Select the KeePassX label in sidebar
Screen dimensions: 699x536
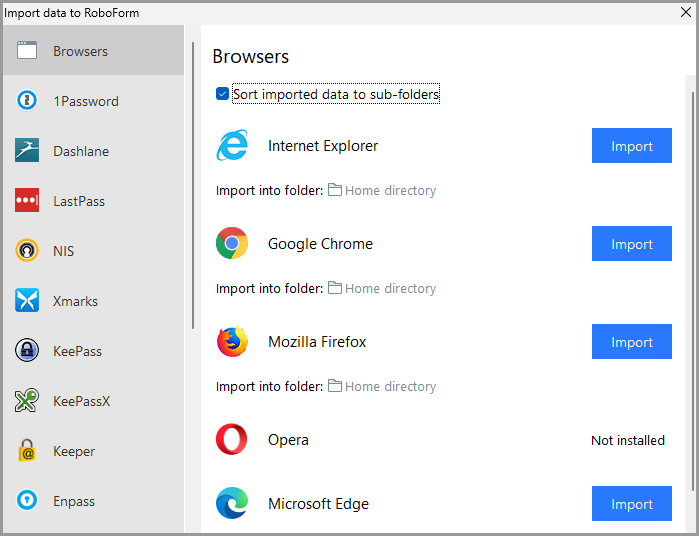click(x=82, y=401)
